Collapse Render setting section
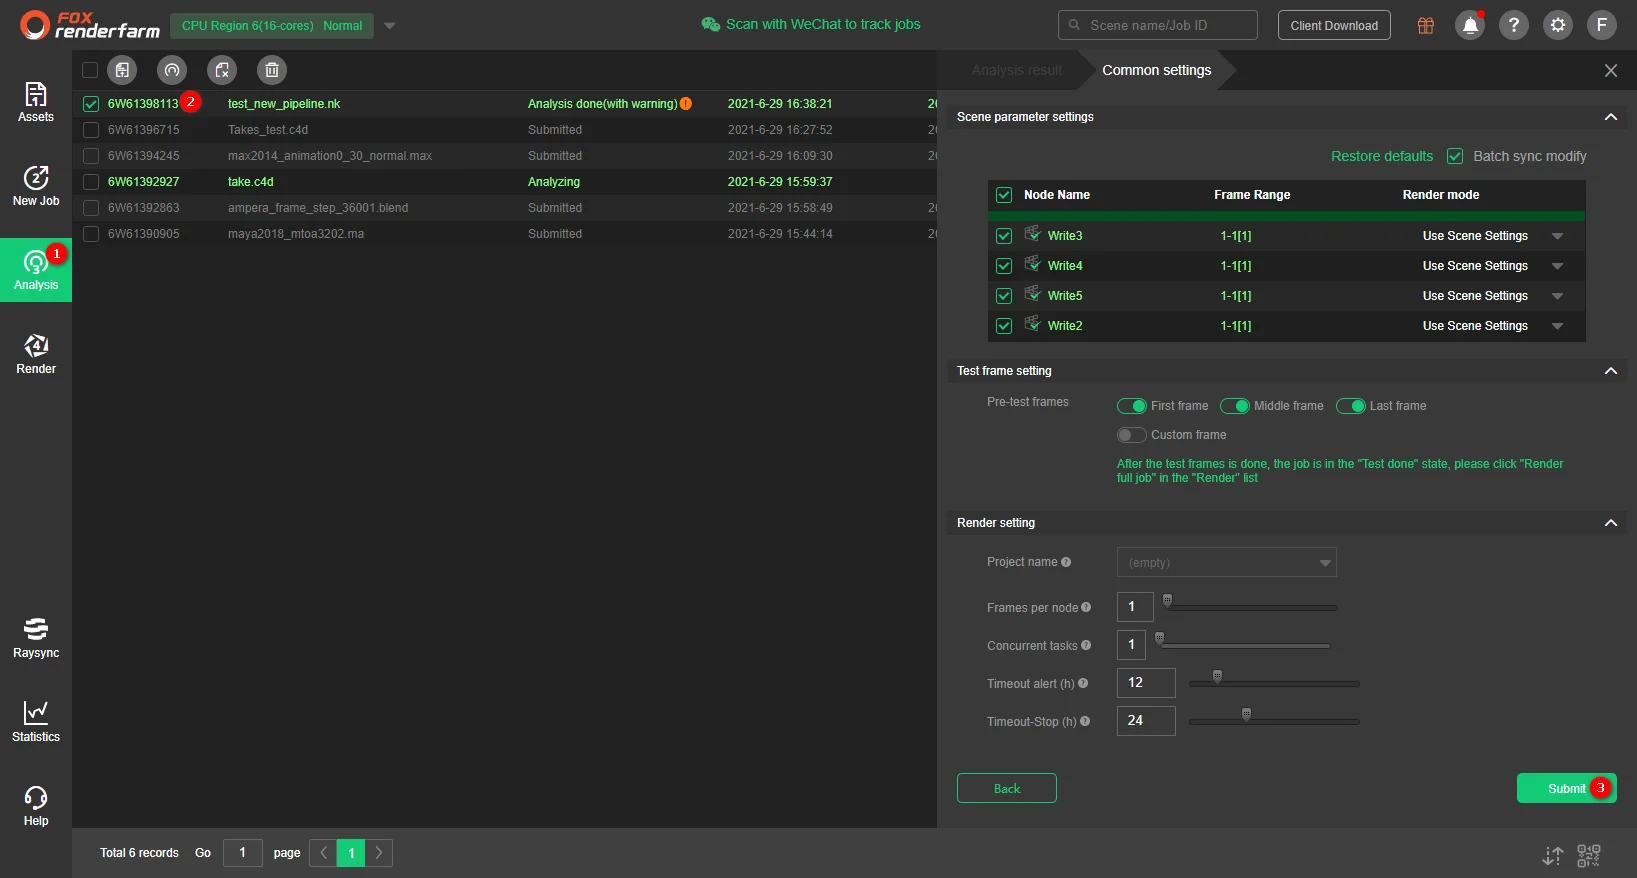The width and height of the screenshot is (1637, 878). (1611, 523)
